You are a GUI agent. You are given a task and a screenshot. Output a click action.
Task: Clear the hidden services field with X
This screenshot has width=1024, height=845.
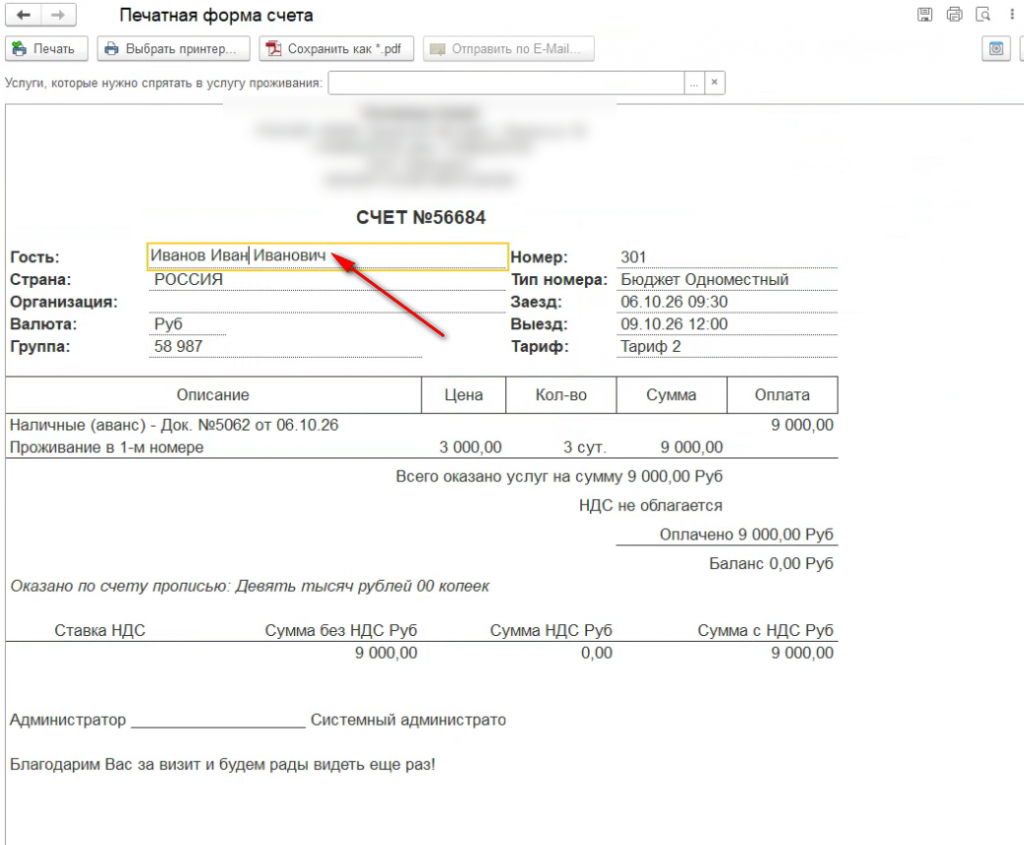point(714,83)
